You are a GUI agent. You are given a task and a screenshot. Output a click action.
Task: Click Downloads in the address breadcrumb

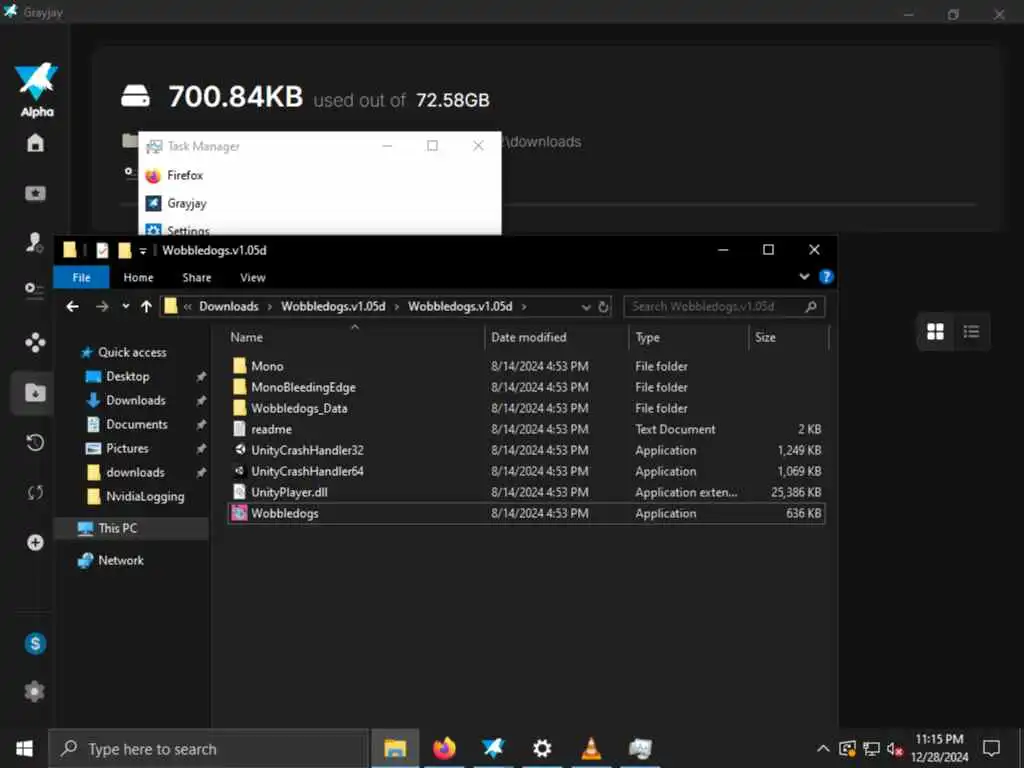229,306
